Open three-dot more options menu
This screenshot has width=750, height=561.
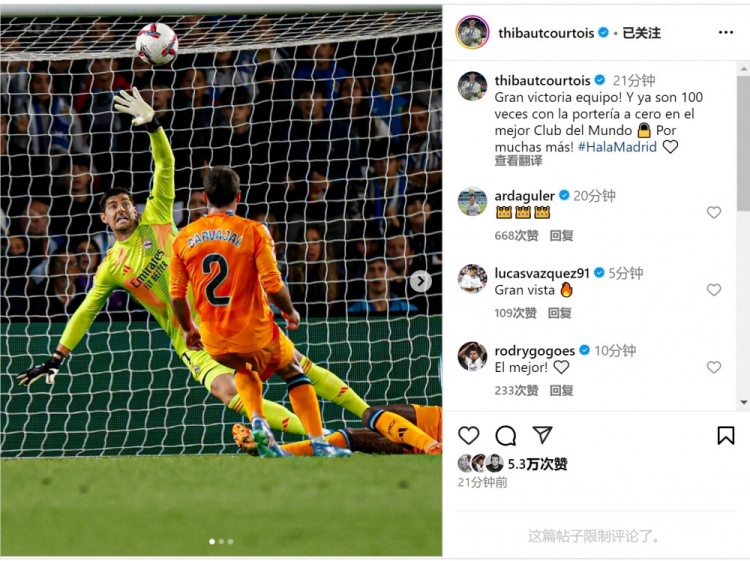(x=726, y=33)
